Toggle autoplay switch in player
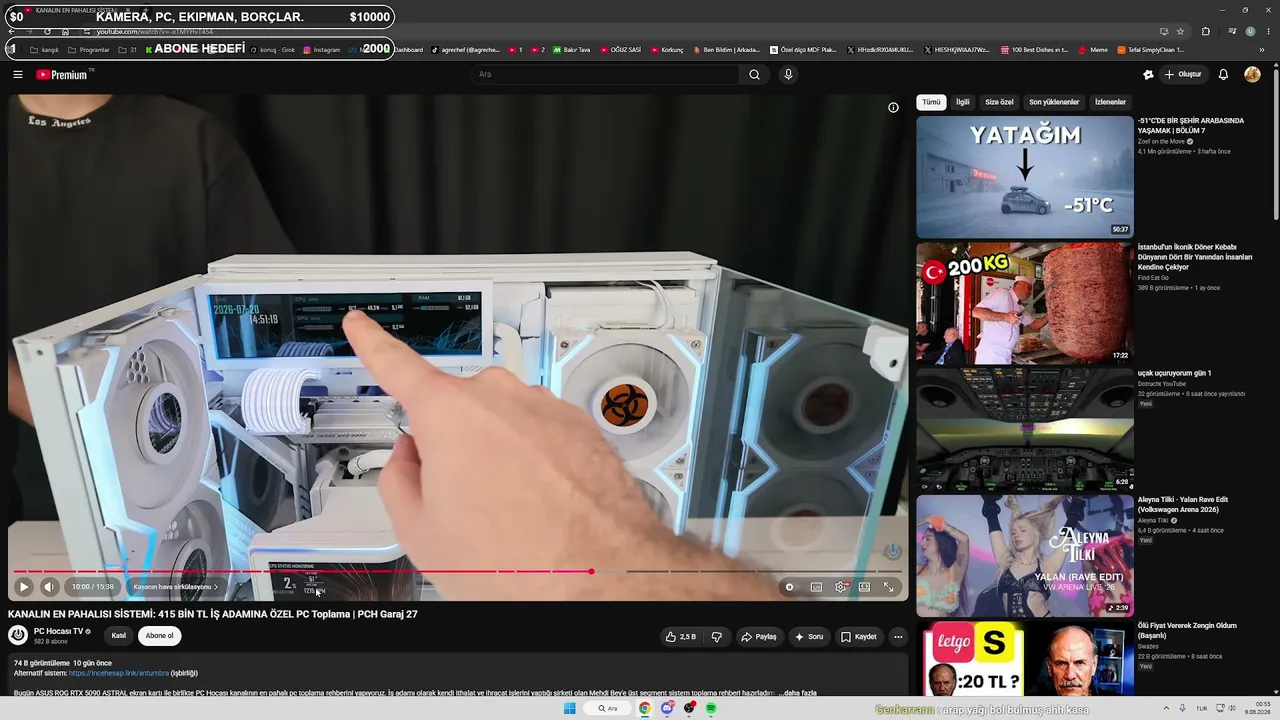1280x720 pixels. (x=789, y=587)
